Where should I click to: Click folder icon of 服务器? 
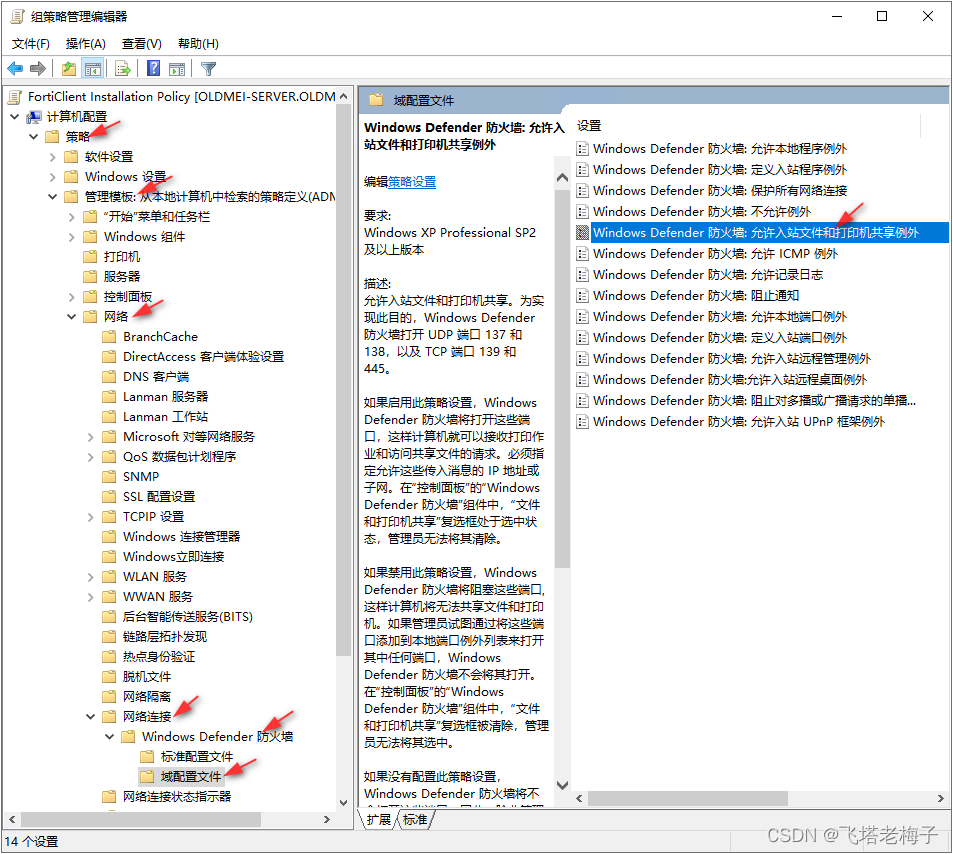[90, 277]
